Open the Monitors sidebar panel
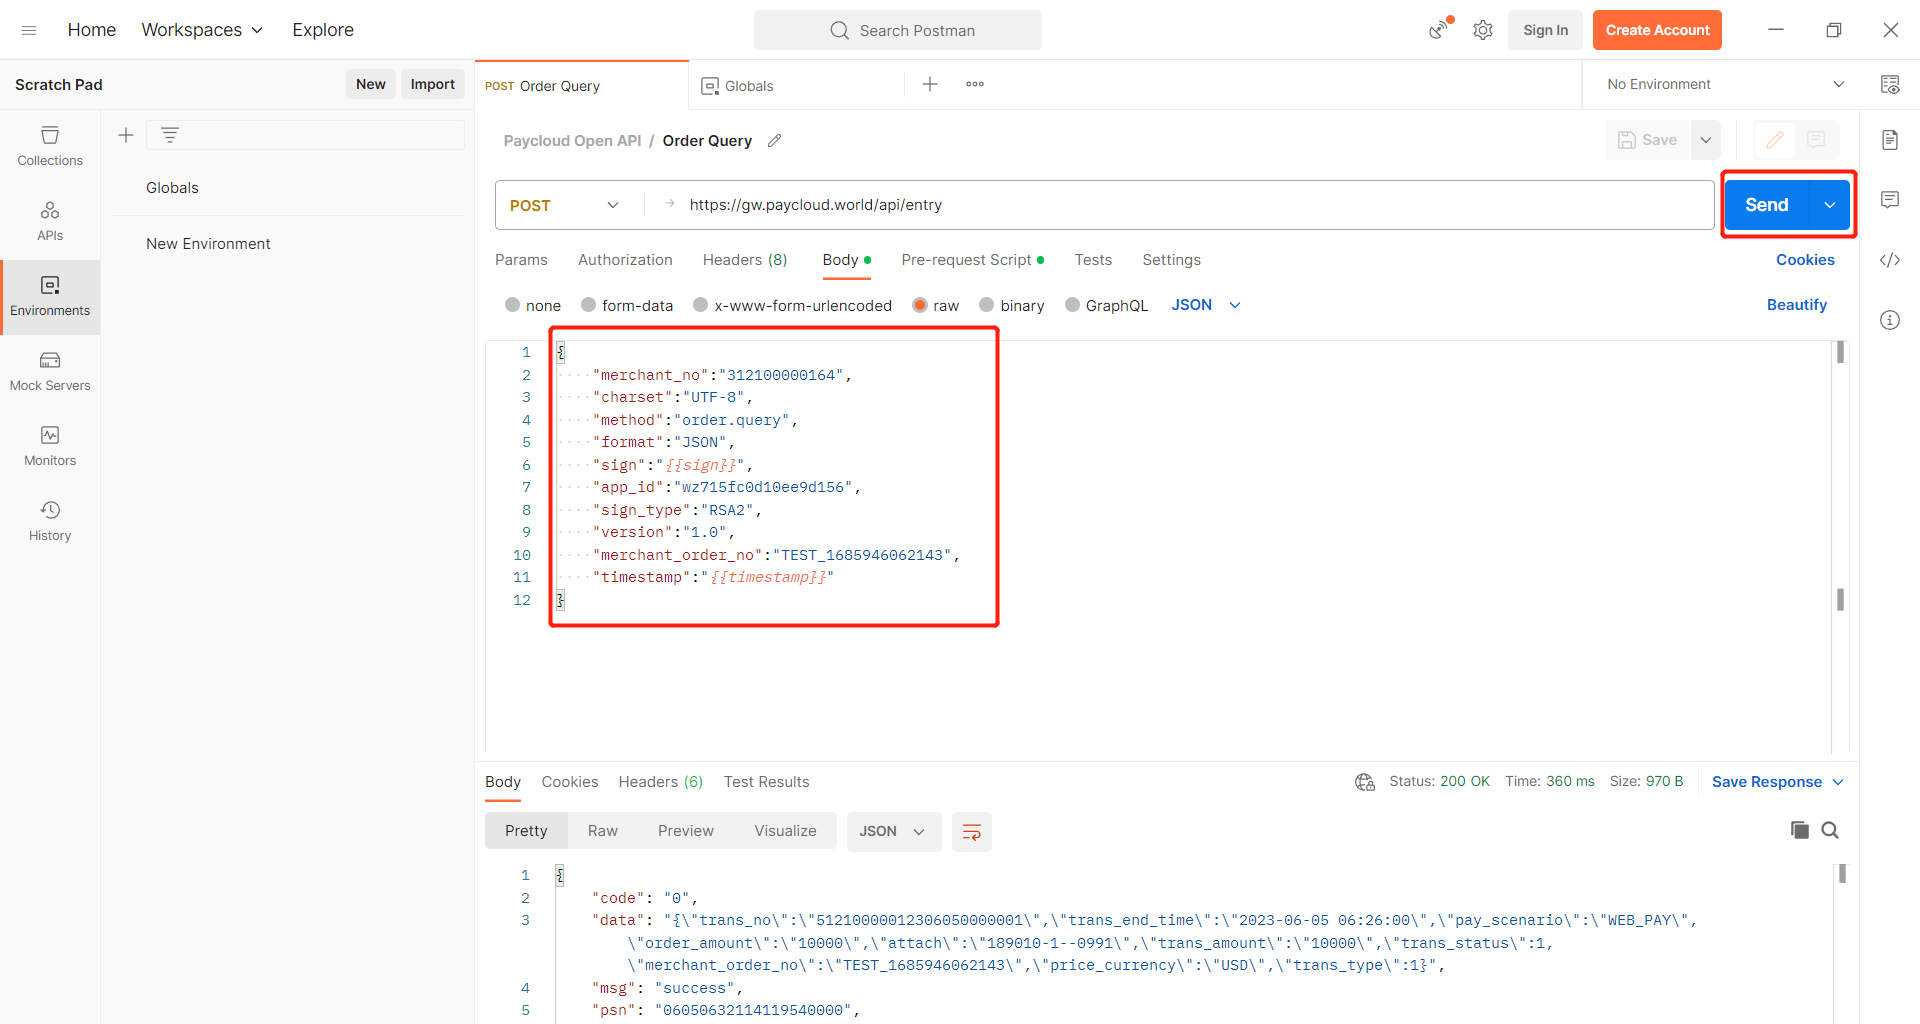 click(x=50, y=446)
